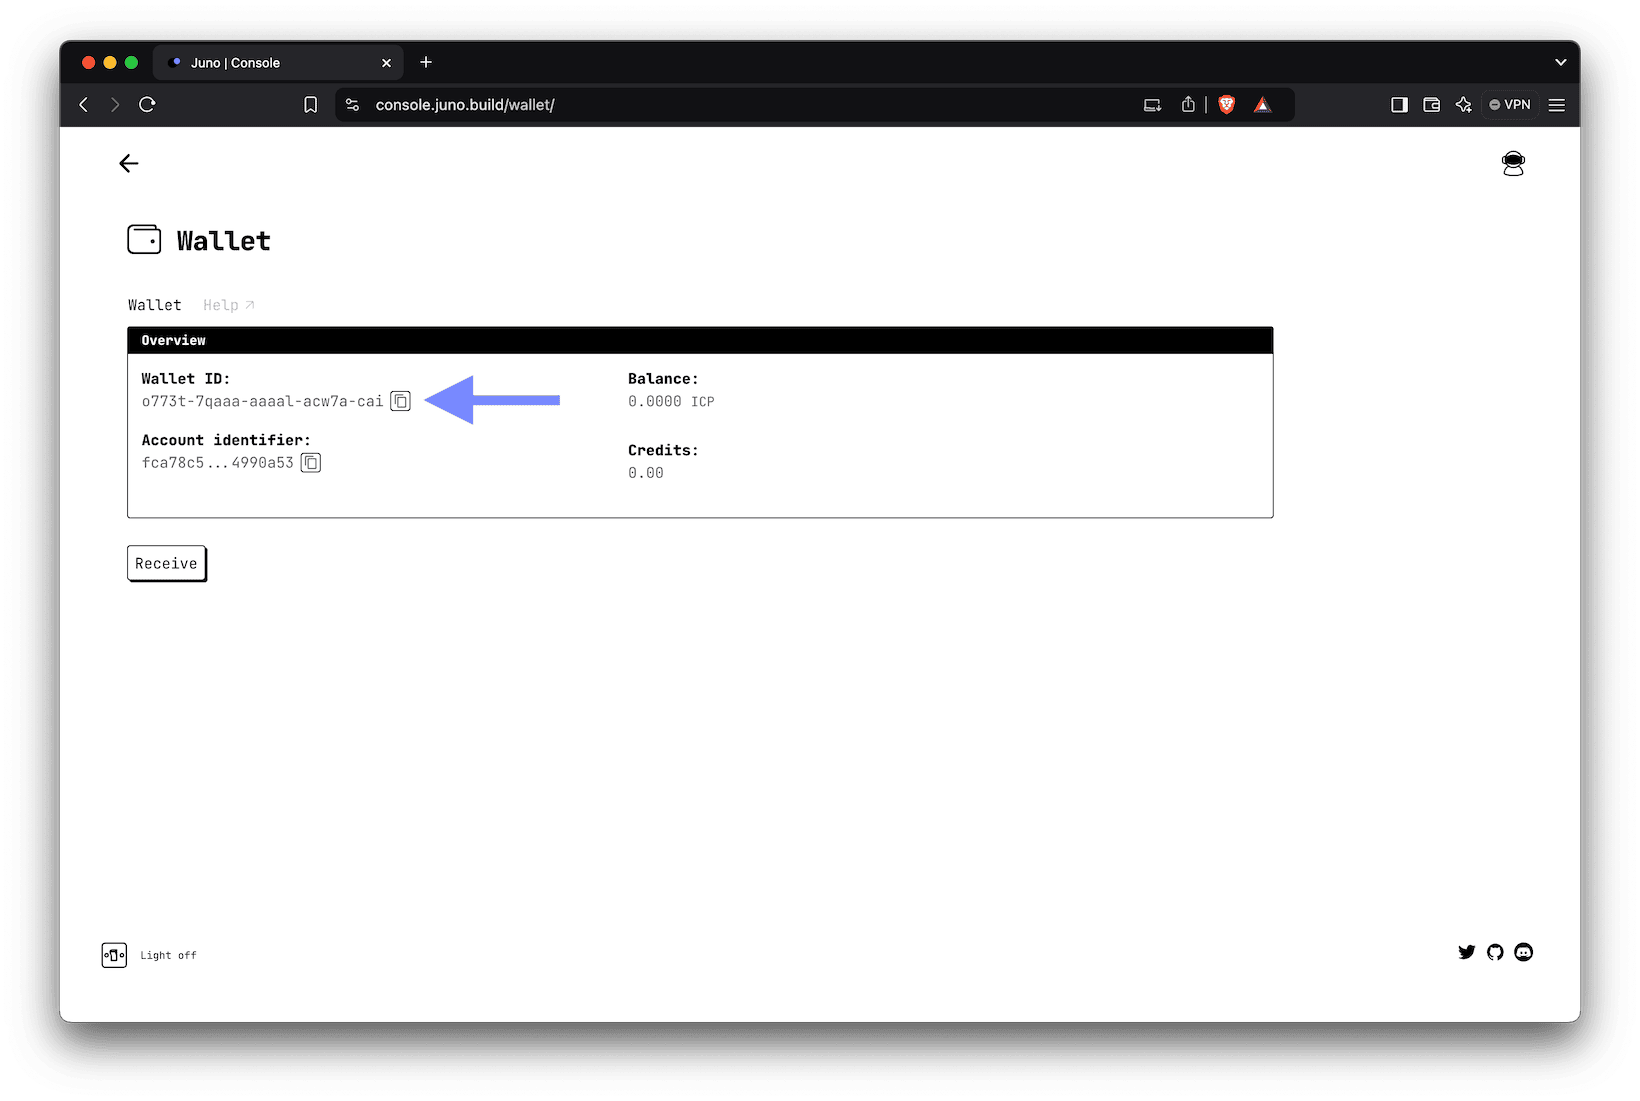Open Juno's Twitter profile in the footer

coord(1466,952)
